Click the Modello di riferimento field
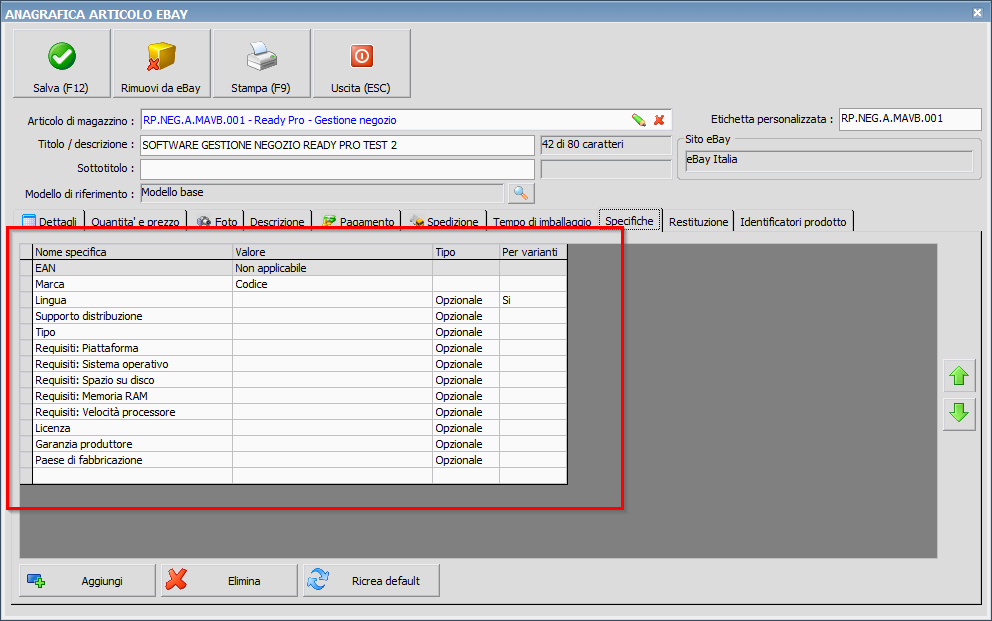The image size is (992, 621). click(x=322, y=193)
